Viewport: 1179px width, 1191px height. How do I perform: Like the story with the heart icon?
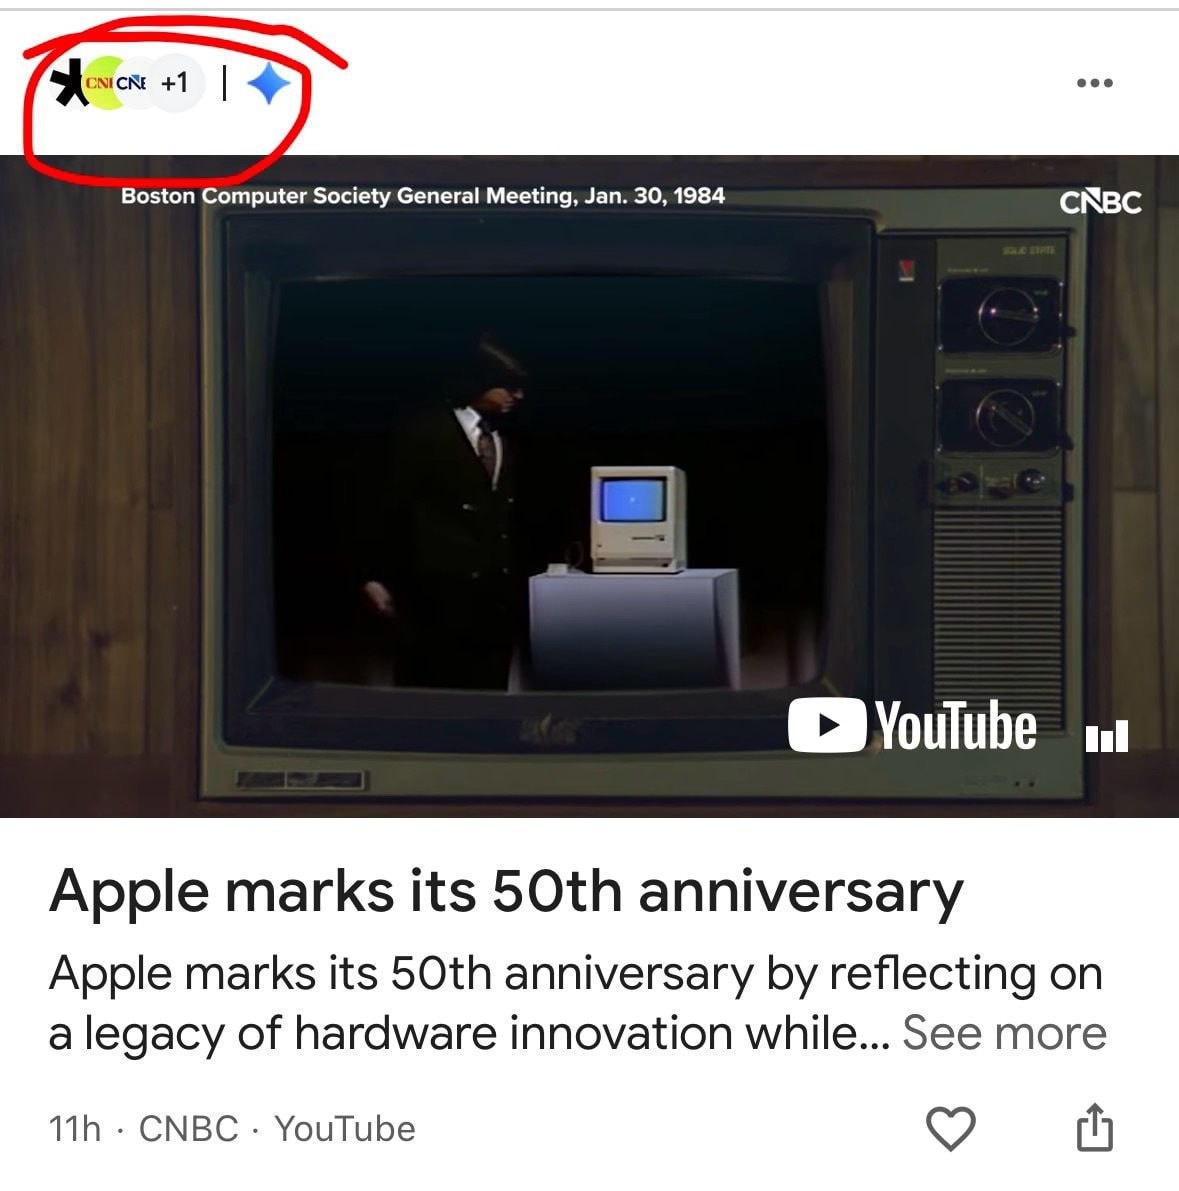click(x=951, y=1128)
